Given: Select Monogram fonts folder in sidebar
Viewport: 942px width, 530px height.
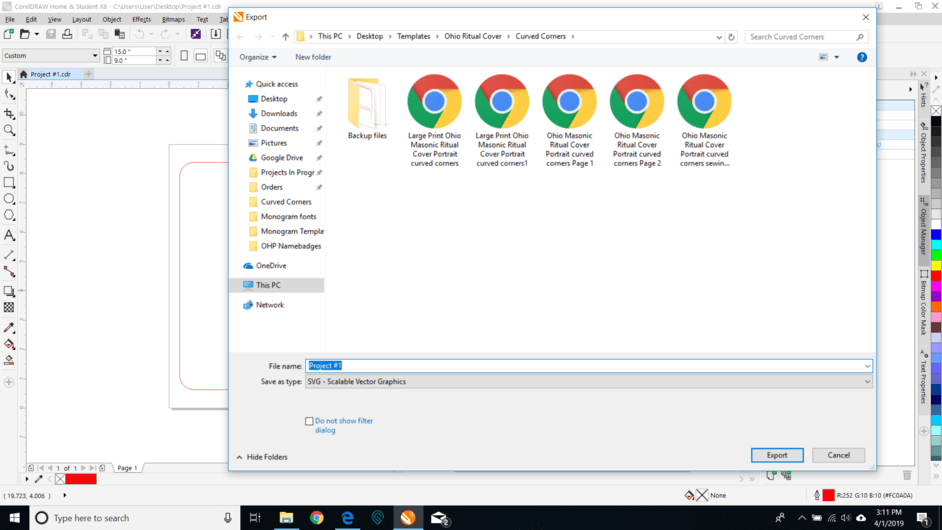Looking at the screenshot, I should coord(288,216).
